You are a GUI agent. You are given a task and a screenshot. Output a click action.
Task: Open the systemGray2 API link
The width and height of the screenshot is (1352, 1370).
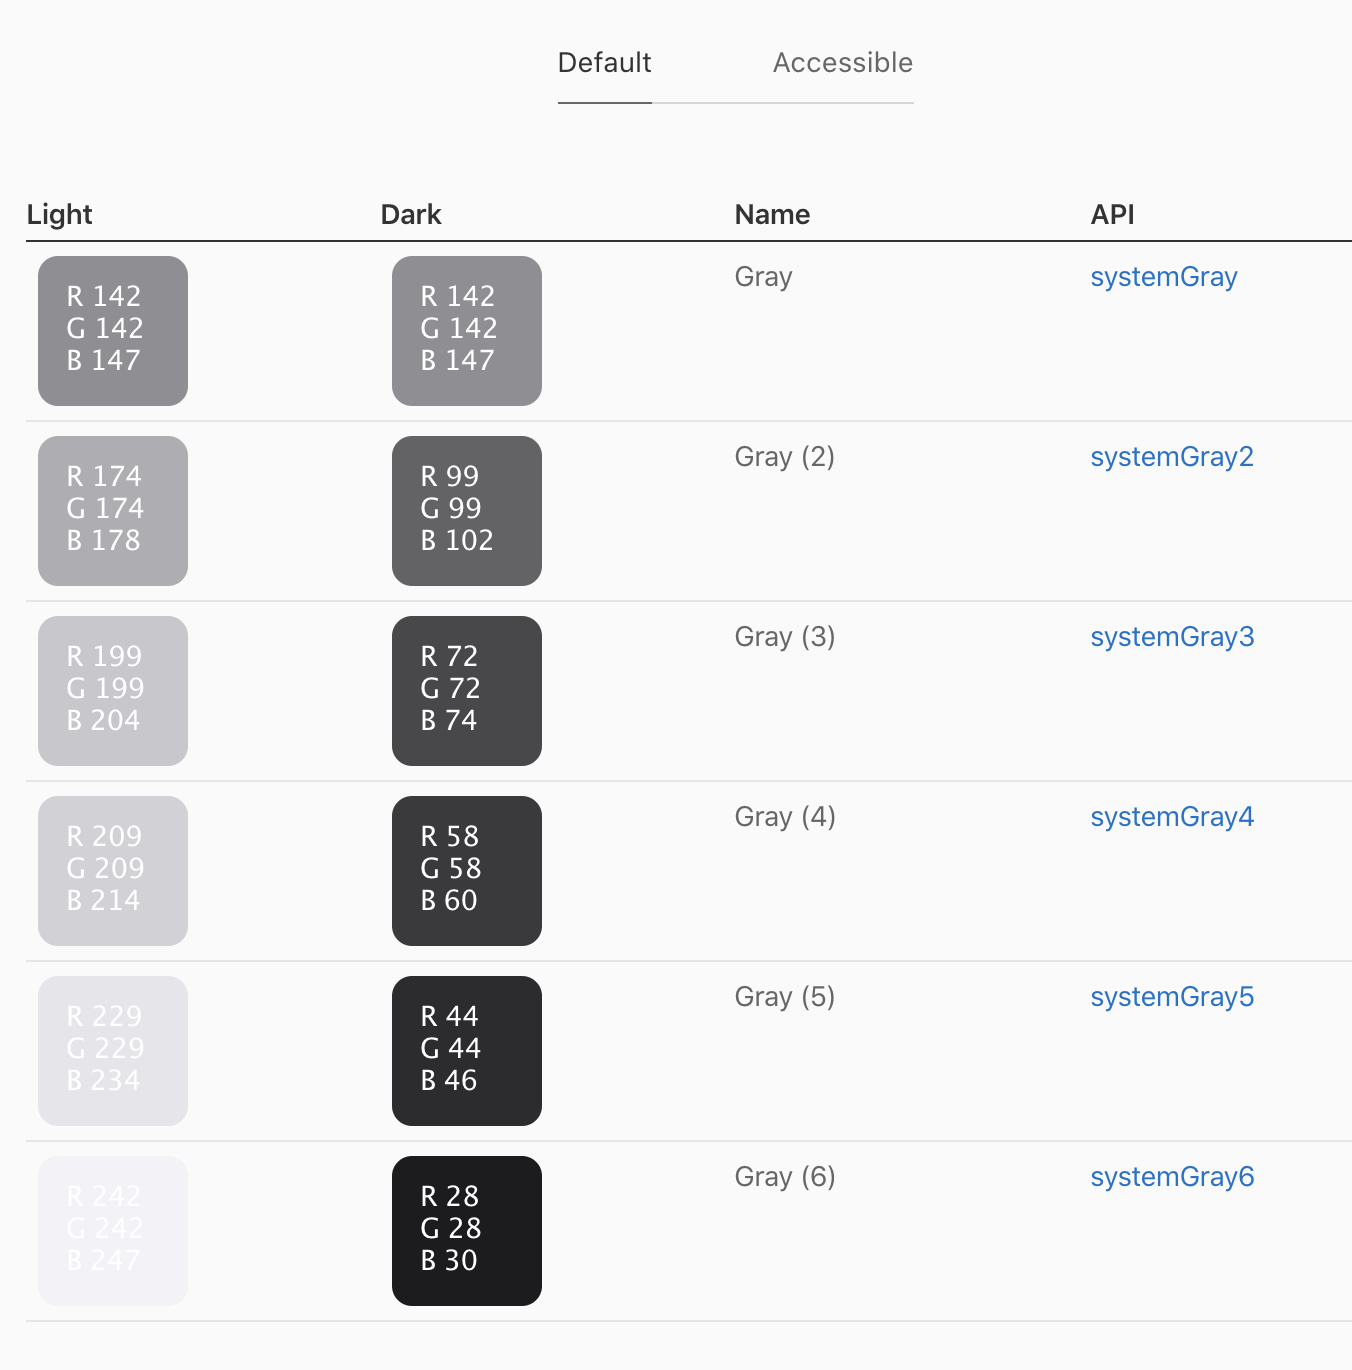click(x=1171, y=457)
